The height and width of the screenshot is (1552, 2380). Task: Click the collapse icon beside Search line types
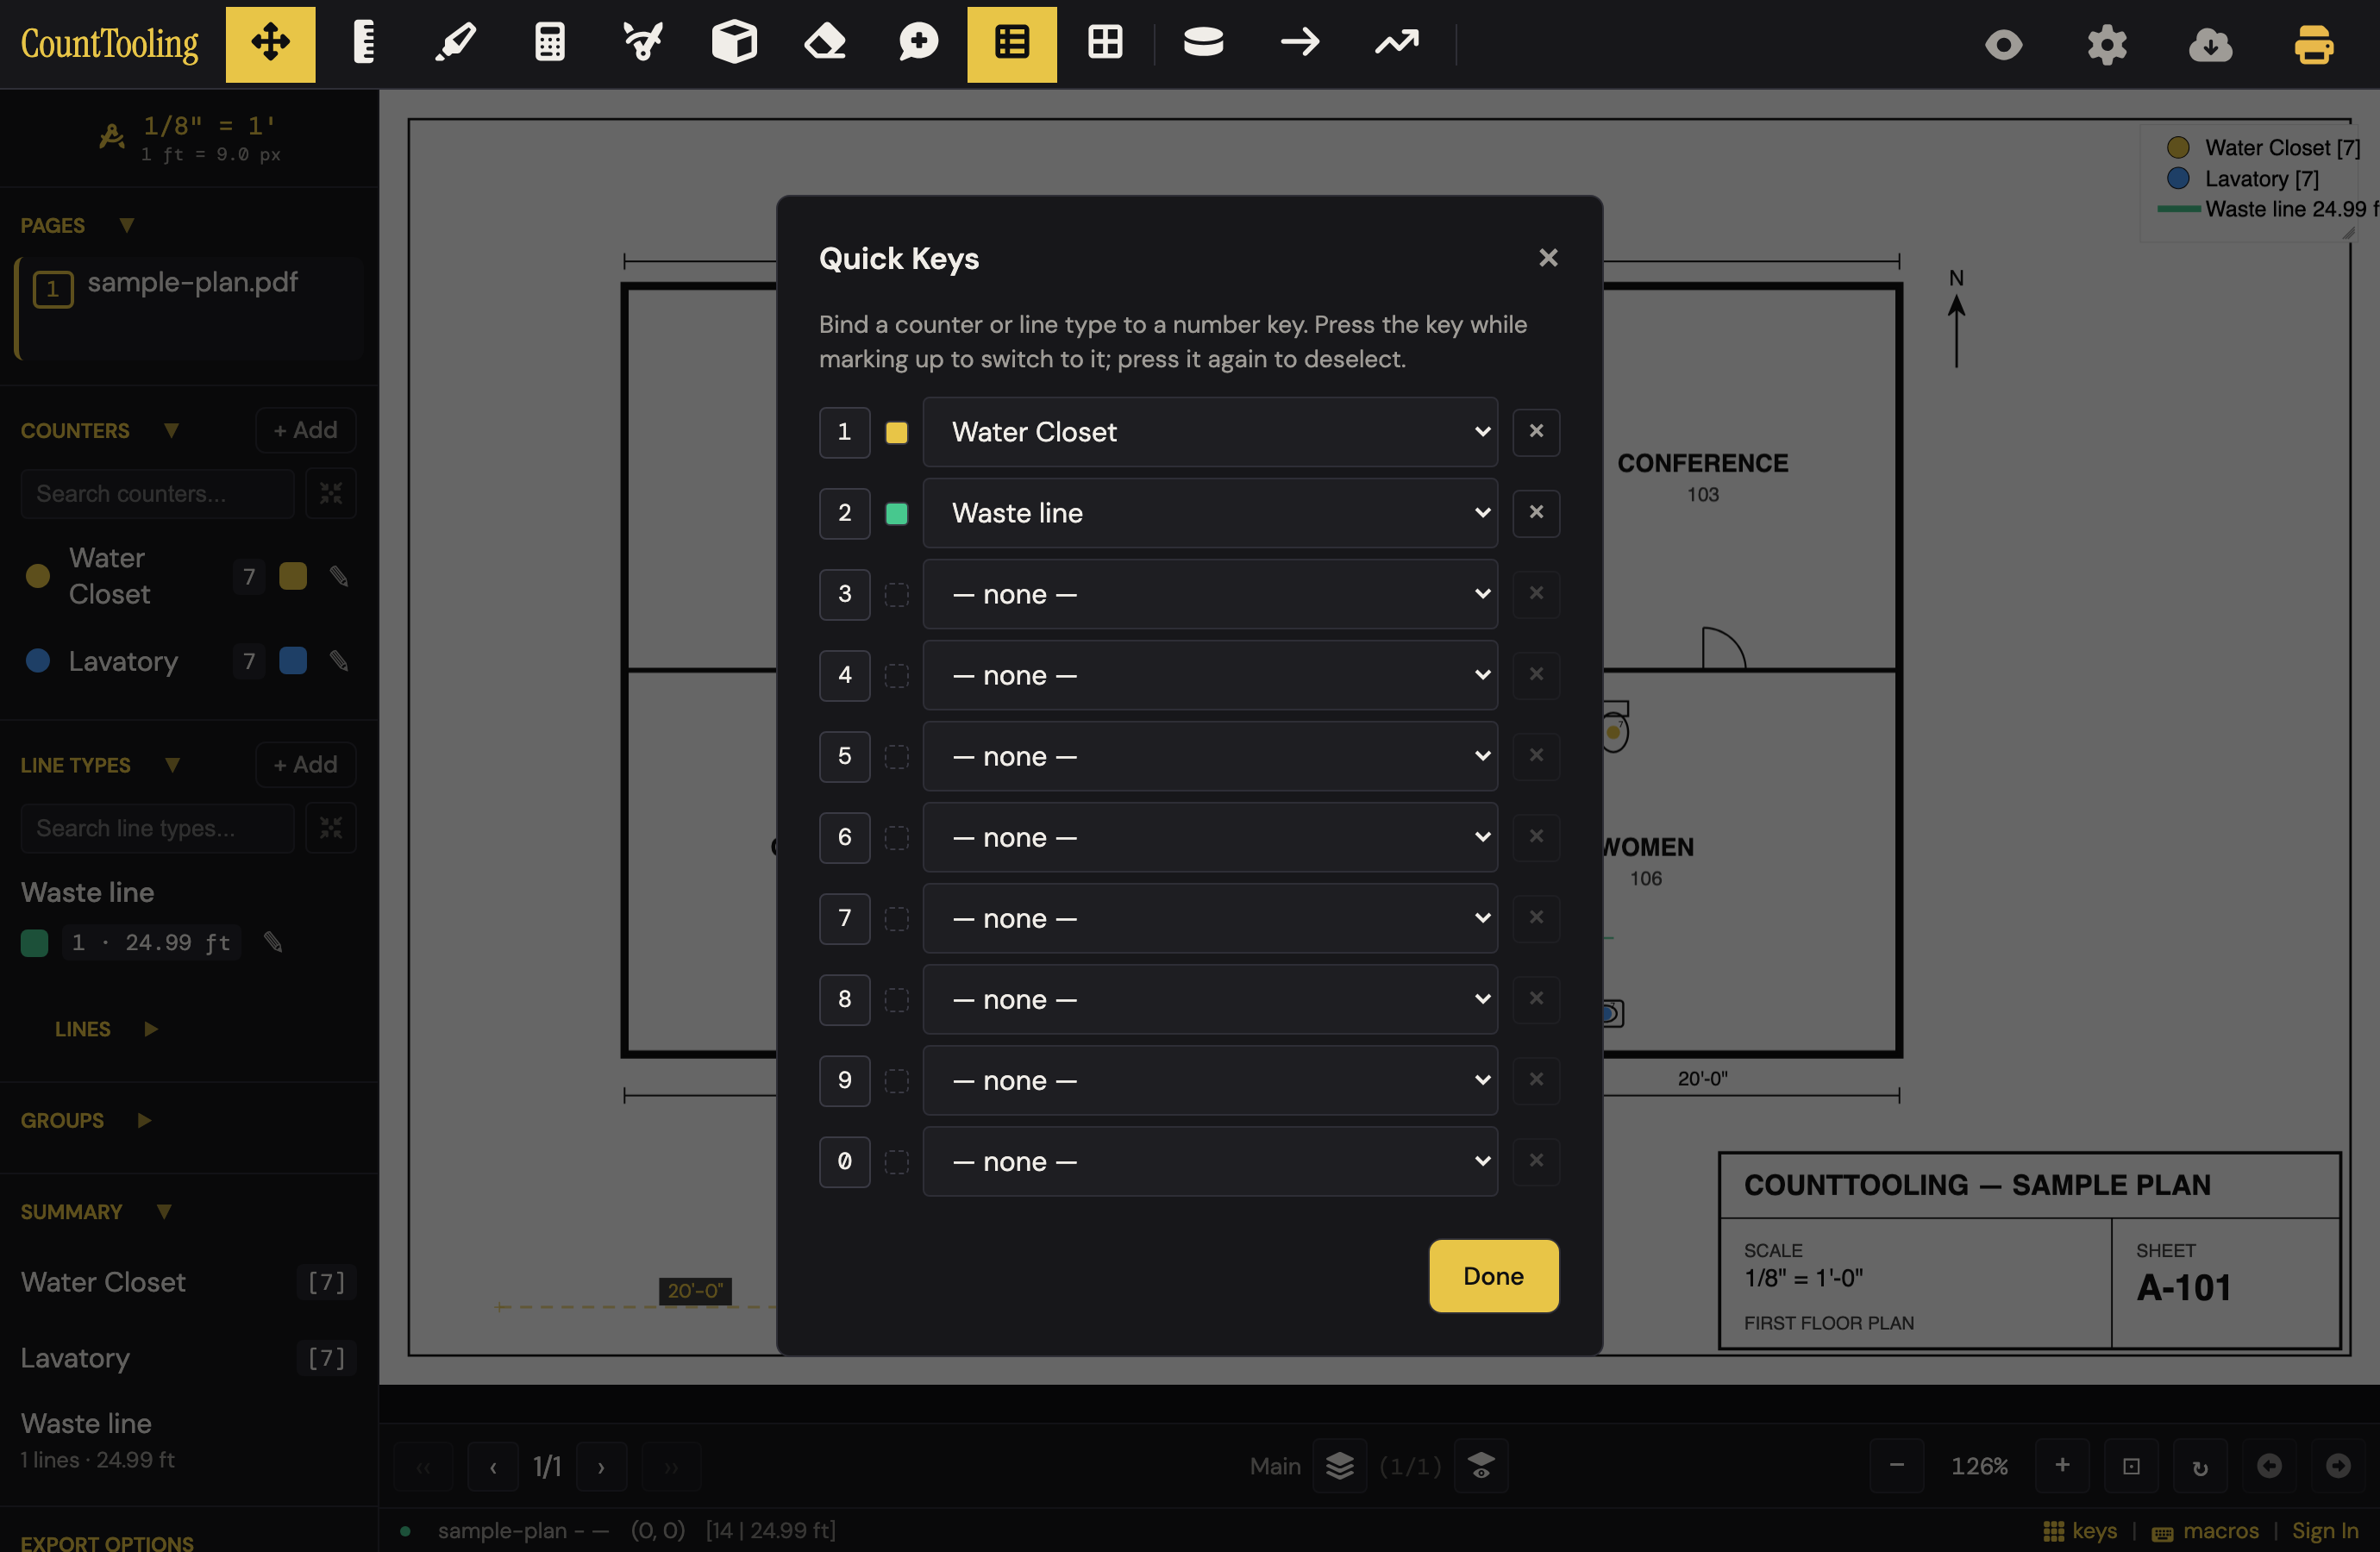click(x=331, y=828)
